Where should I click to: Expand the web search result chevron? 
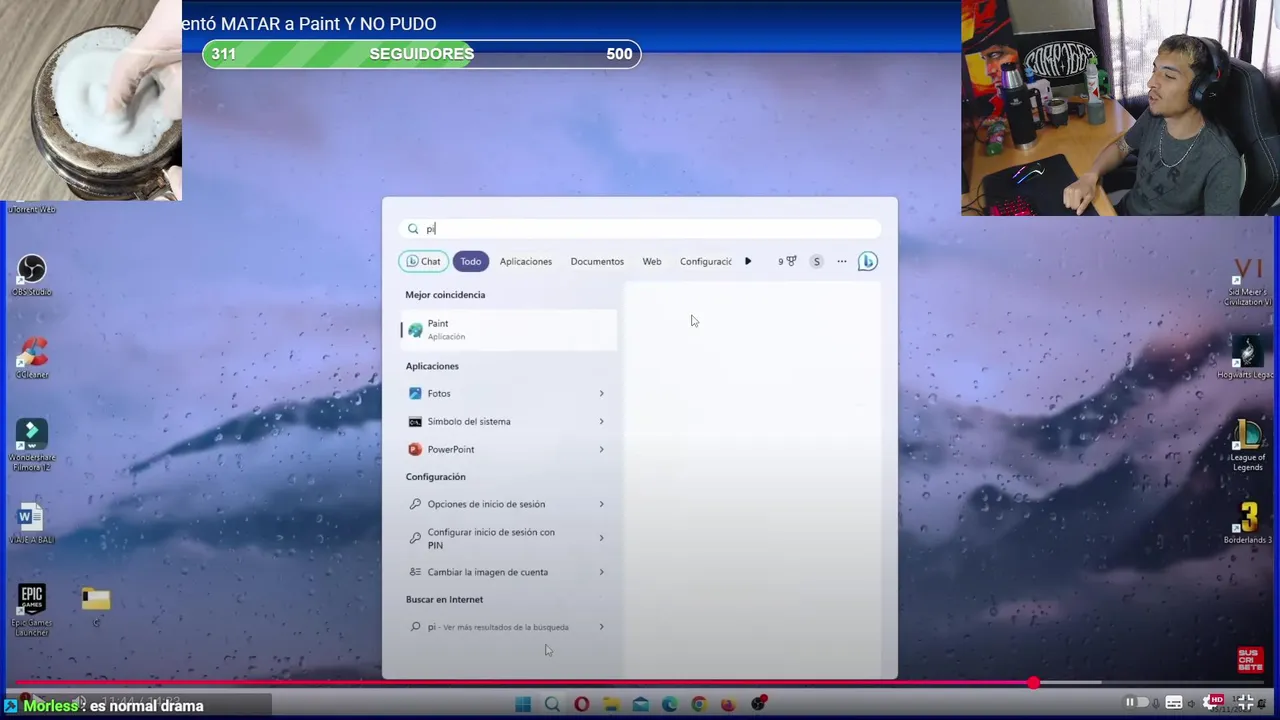pyautogui.click(x=601, y=627)
